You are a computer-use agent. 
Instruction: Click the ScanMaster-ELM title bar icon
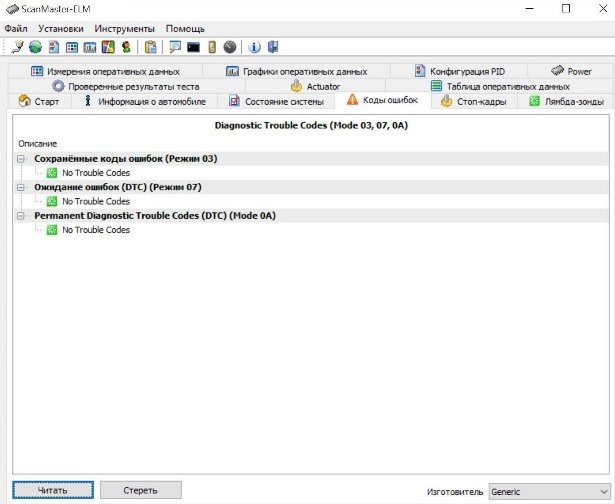(12, 9)
